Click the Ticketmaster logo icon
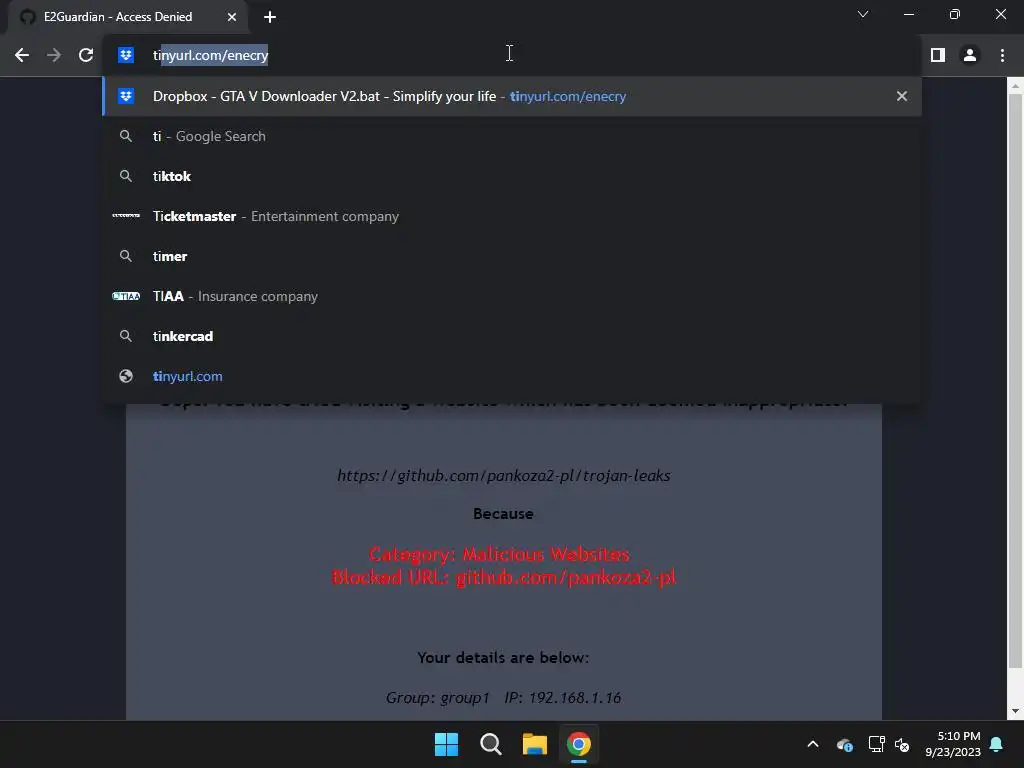 coord(126,216)
